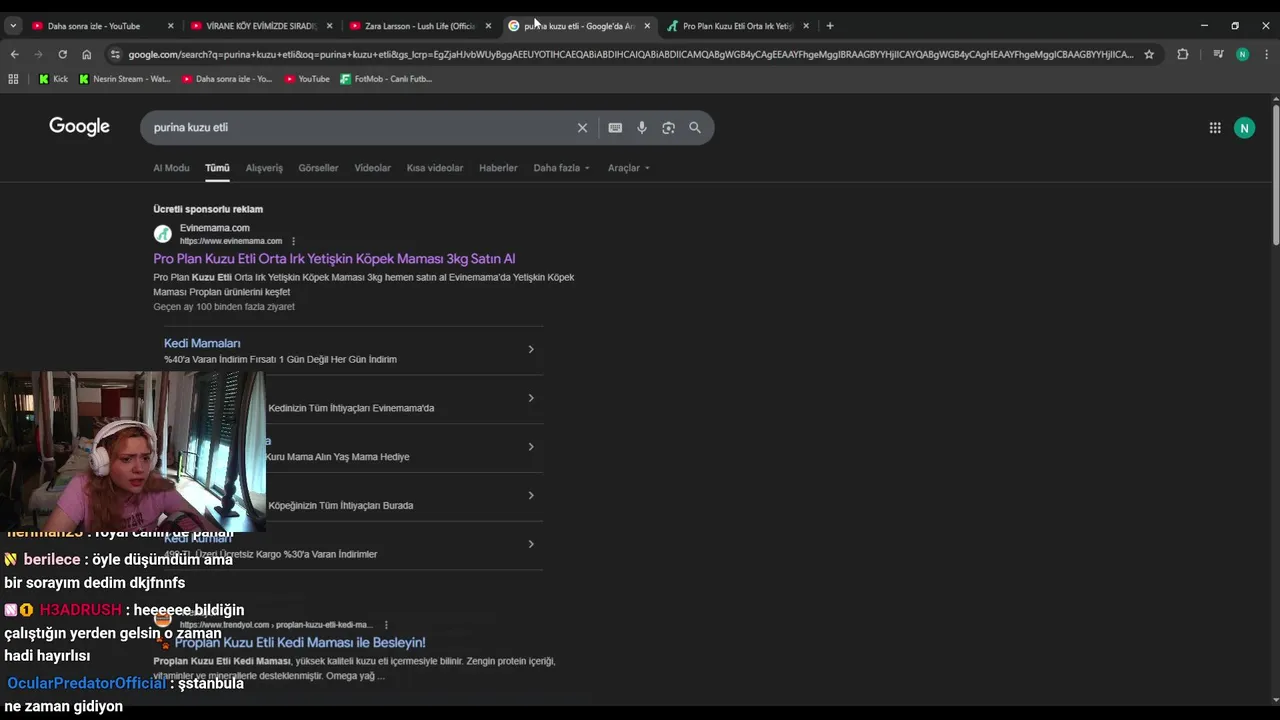Bookmark this page with the star icon
Viewport: 1280px width, 720px height.
(1149, 54)
